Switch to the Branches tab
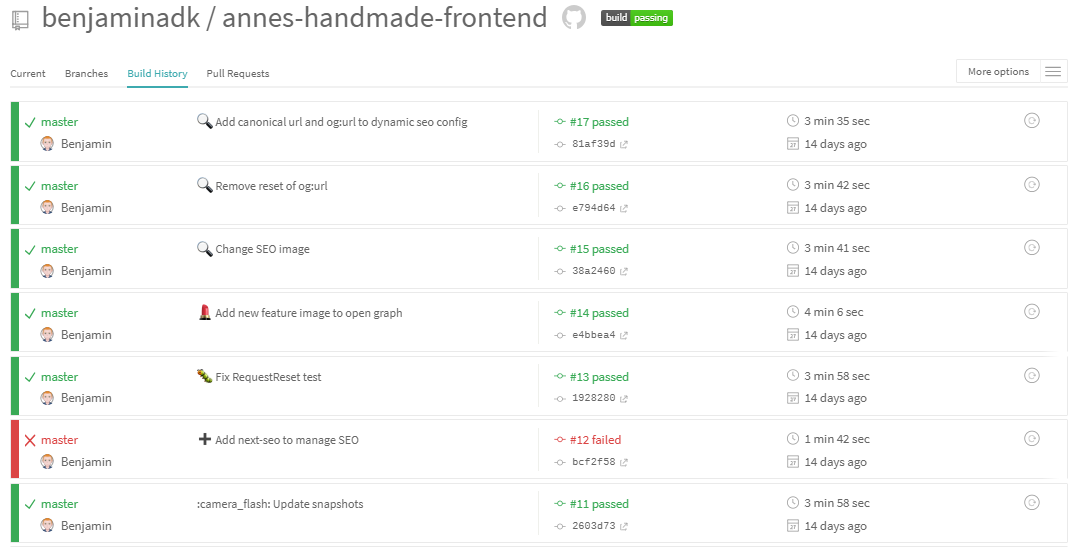Viewport: 1074px width, 547px height. [x=86, y=73]
